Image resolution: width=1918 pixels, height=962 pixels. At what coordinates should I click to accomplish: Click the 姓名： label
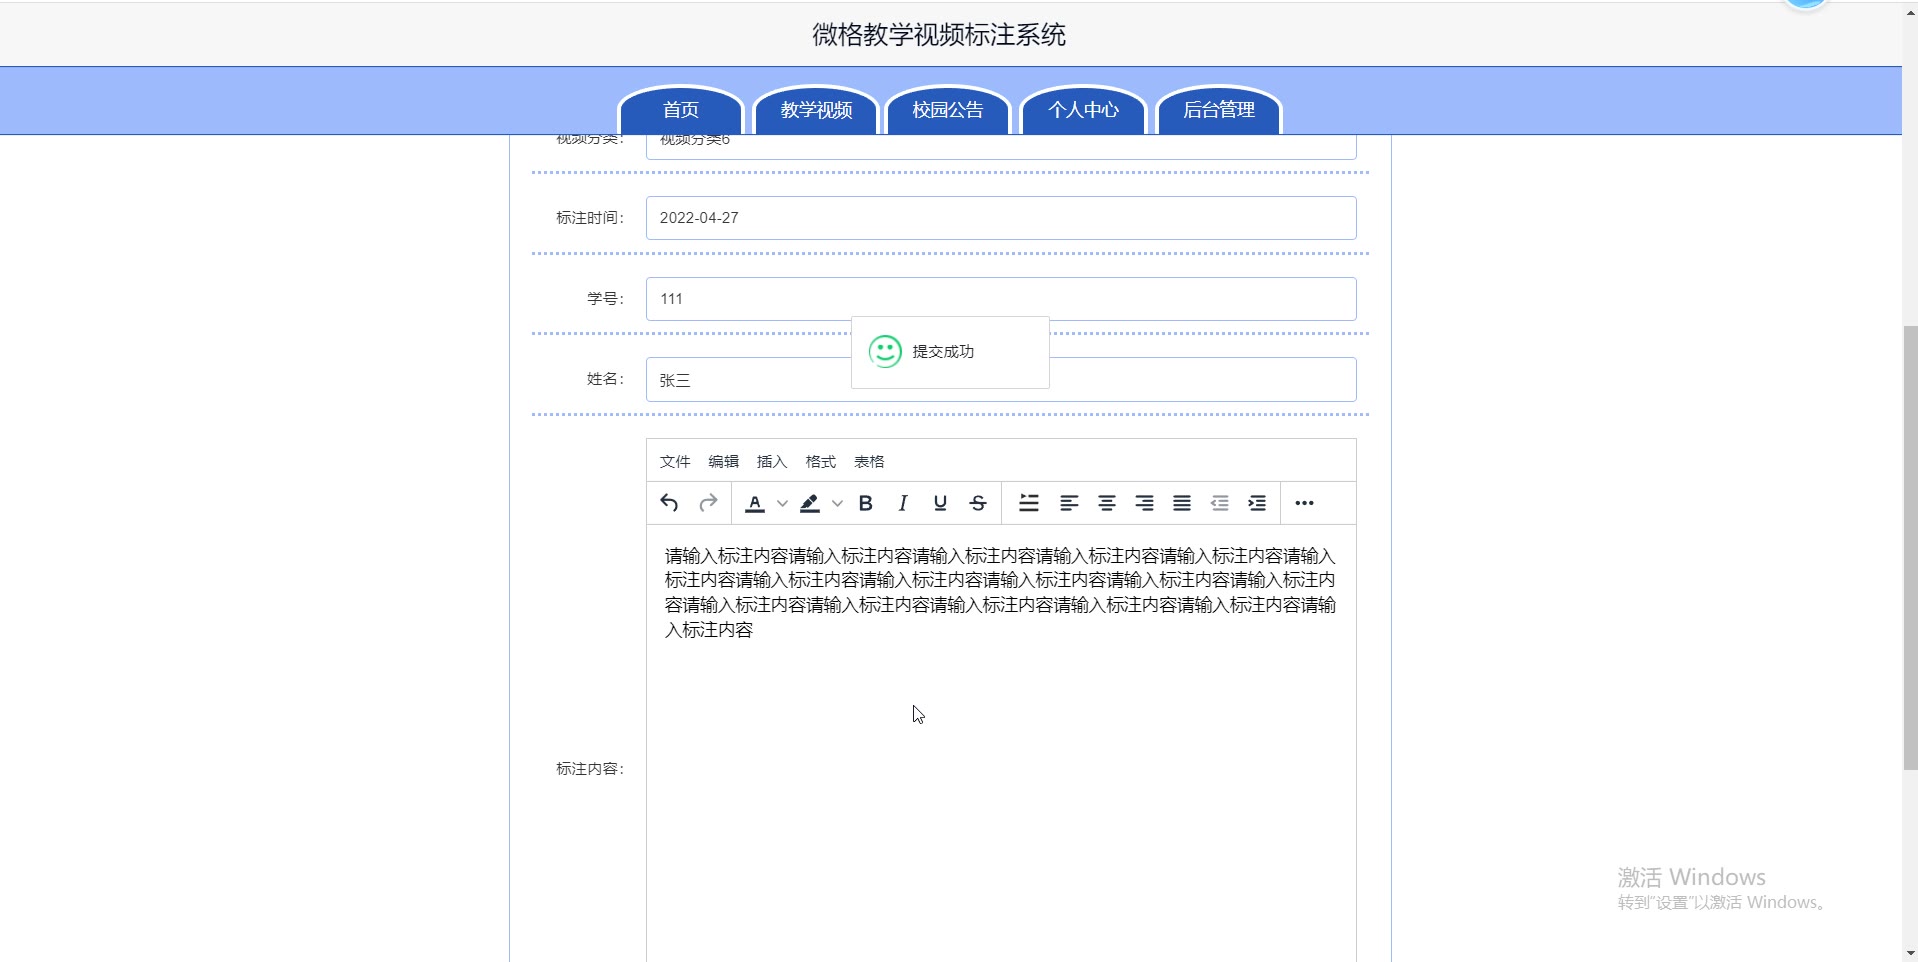point(605,379)
